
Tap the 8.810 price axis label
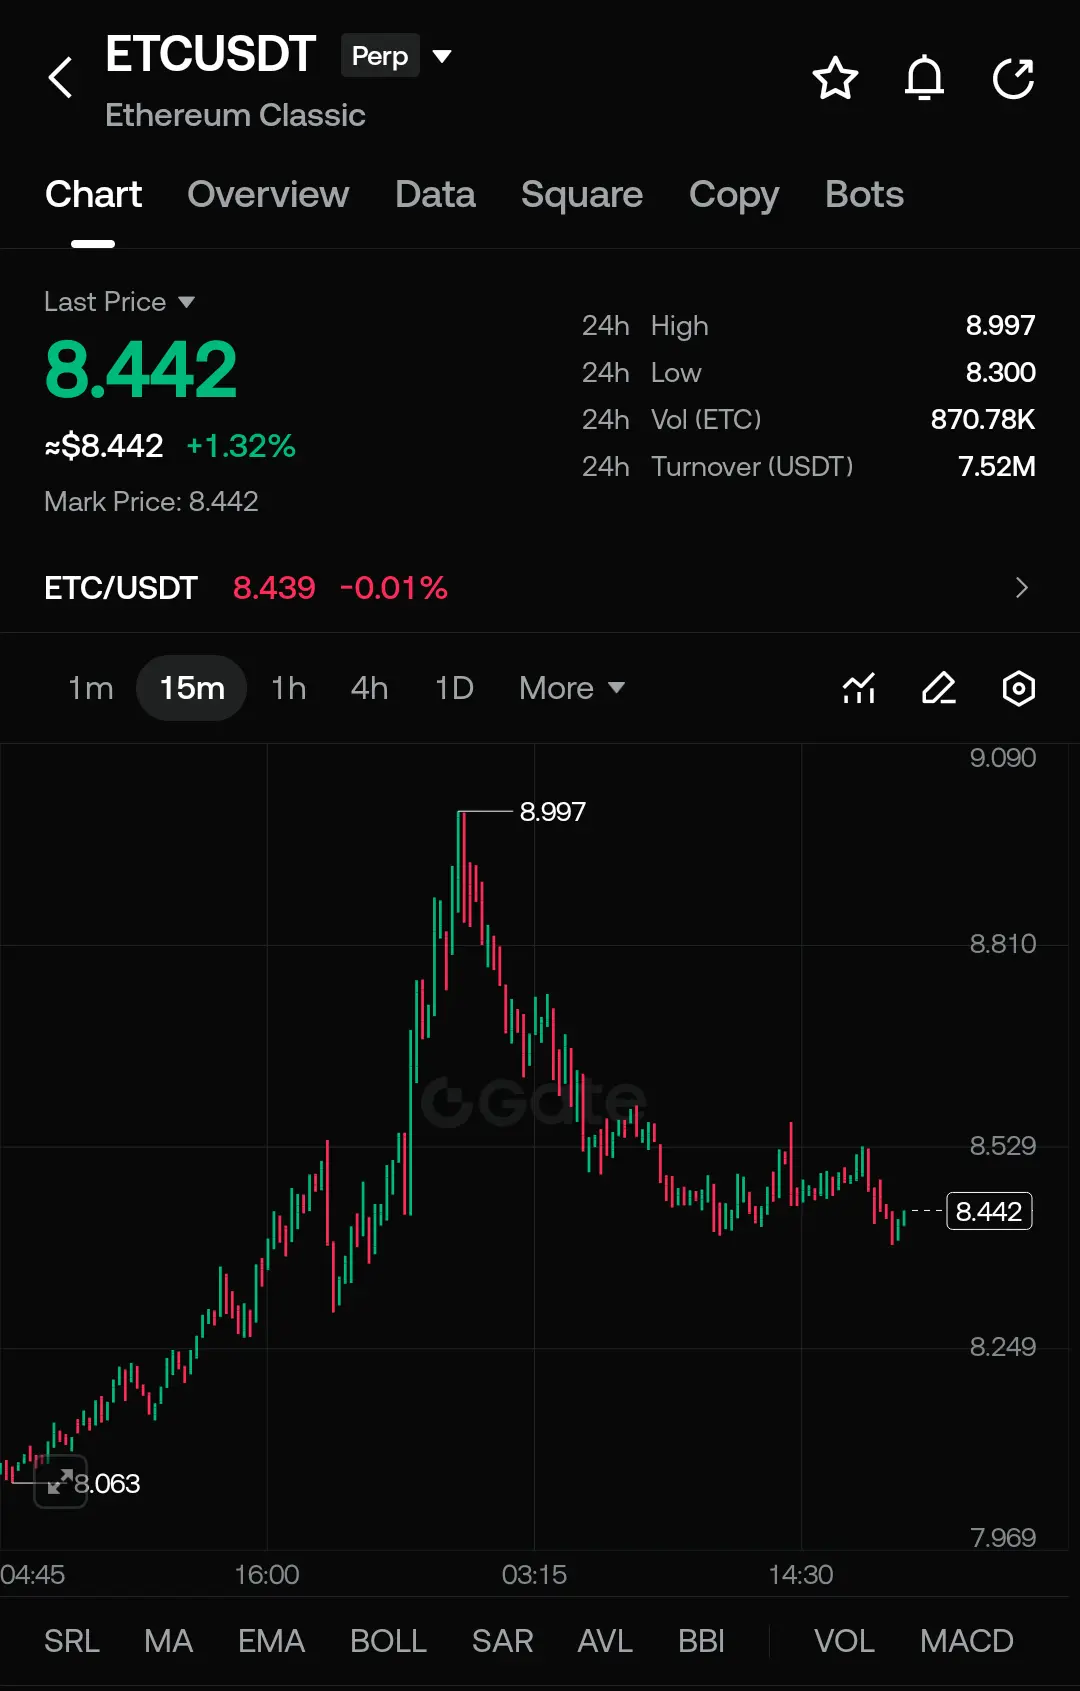1003,944
